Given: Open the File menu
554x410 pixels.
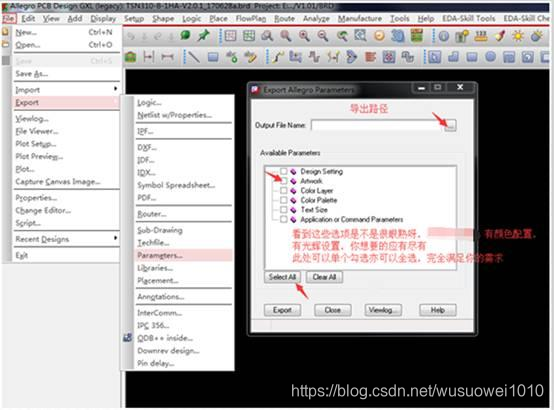Looking at the screenshot, I should [9, 18].
